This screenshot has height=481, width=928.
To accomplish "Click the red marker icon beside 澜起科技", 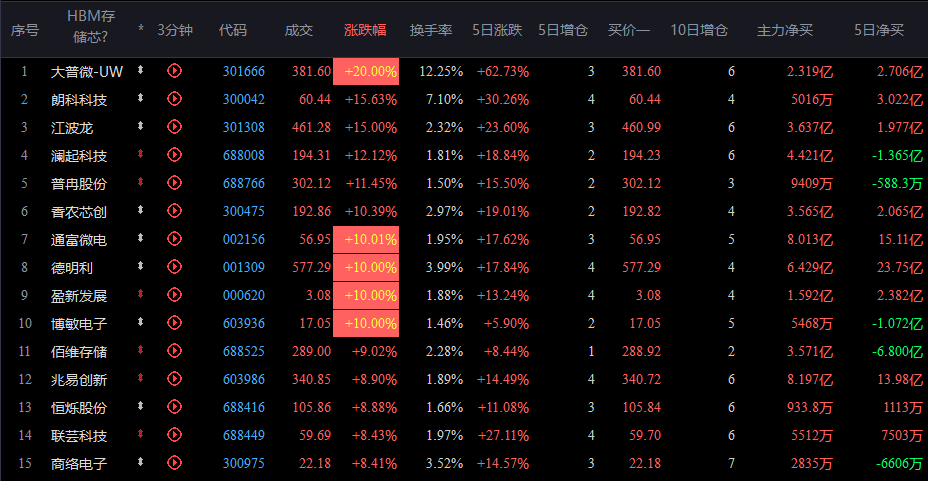I will (140, 154).
